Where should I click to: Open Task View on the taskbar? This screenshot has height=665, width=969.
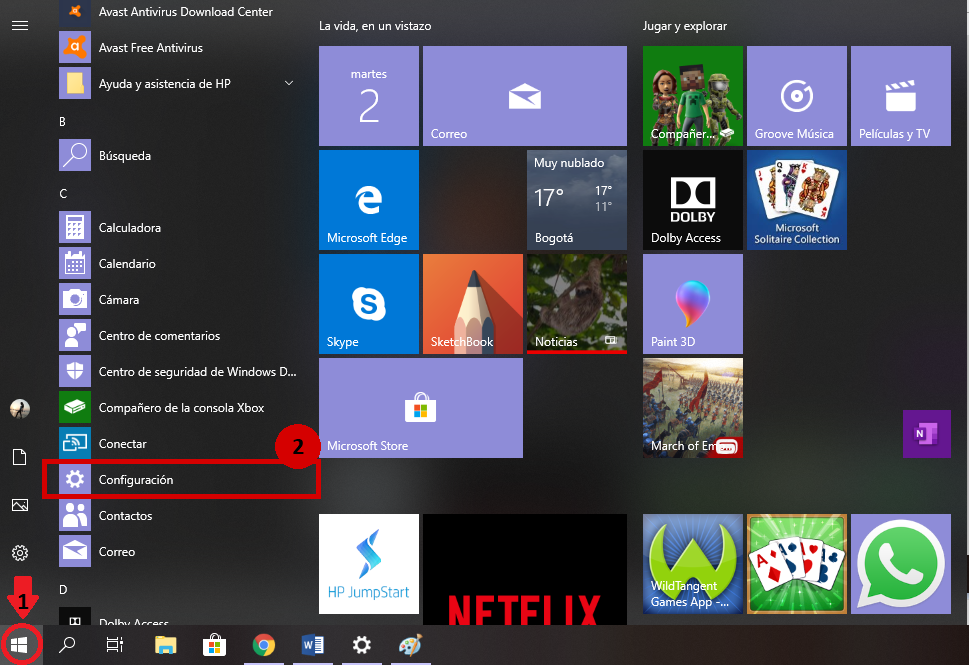pos(115,645)
